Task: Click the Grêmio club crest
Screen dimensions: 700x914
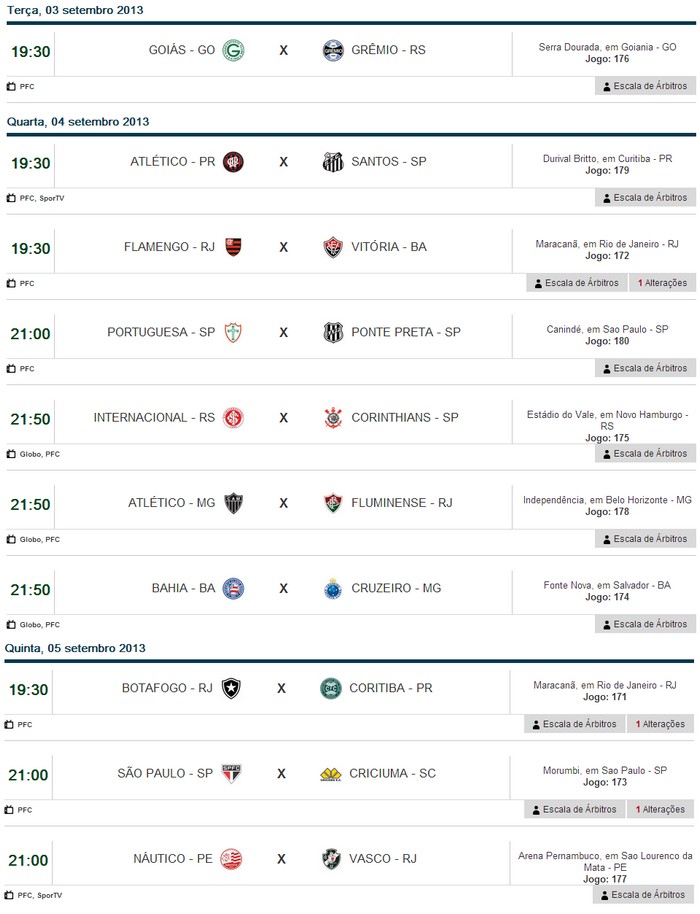Action: pos(333,50)
